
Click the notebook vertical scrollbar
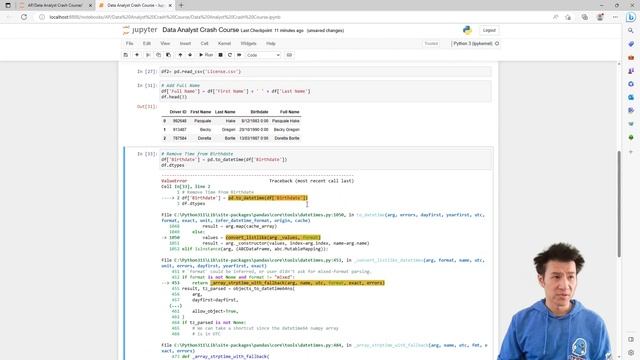point(618,204)
